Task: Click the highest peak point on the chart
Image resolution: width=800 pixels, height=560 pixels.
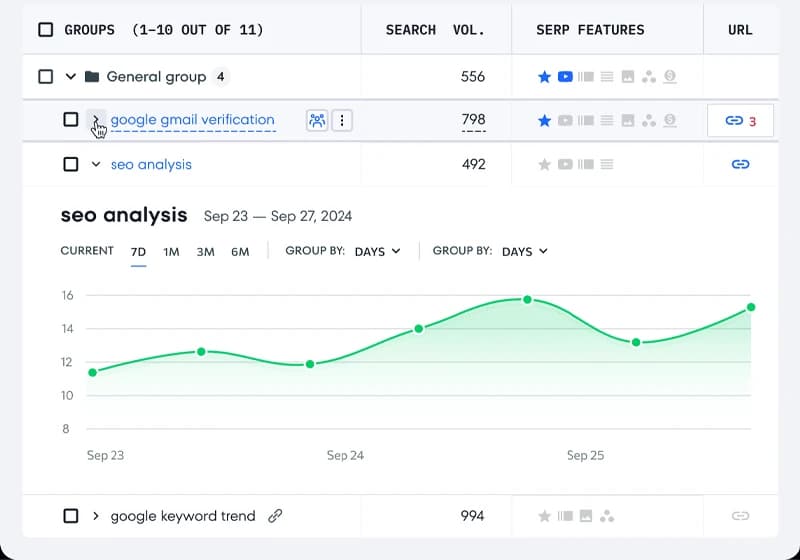Action: pyautogui.click(x=528, y=299)
